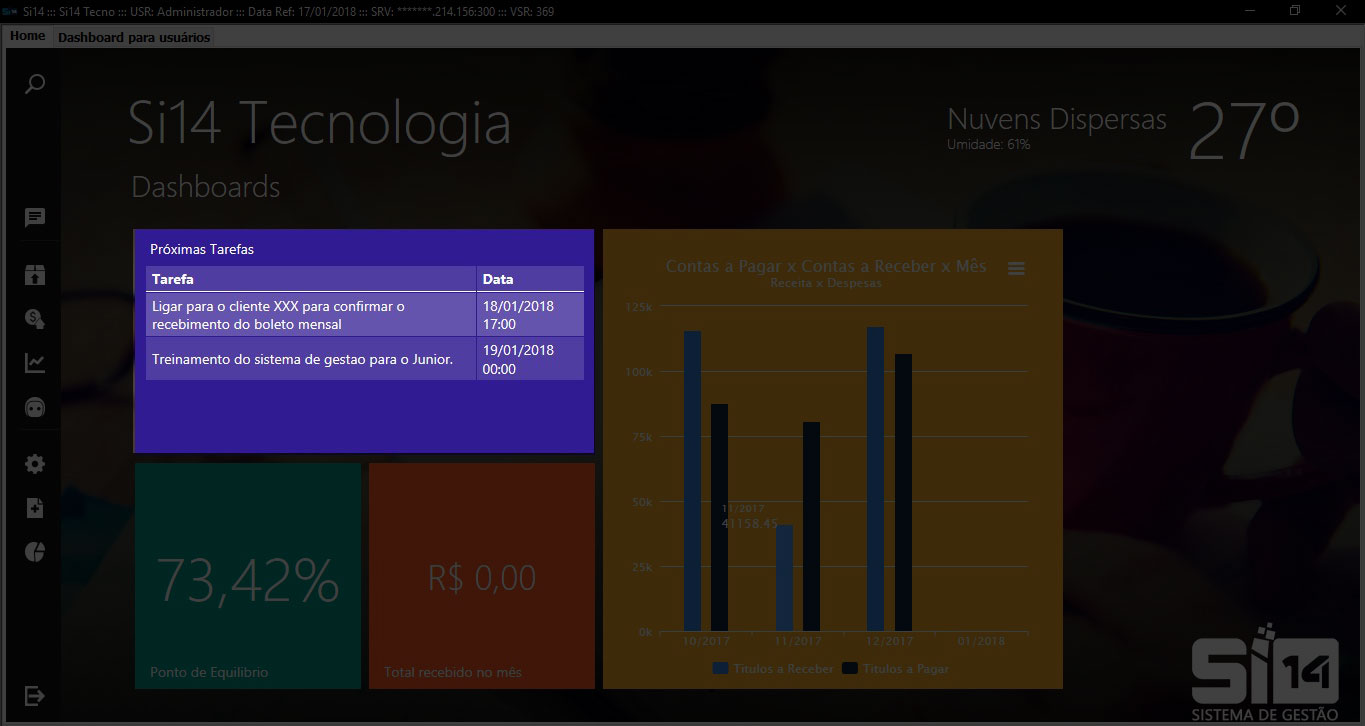Switch to Dashboard para usuários tab
This screenshot has height=726, width=1365.
pos(134,37)
